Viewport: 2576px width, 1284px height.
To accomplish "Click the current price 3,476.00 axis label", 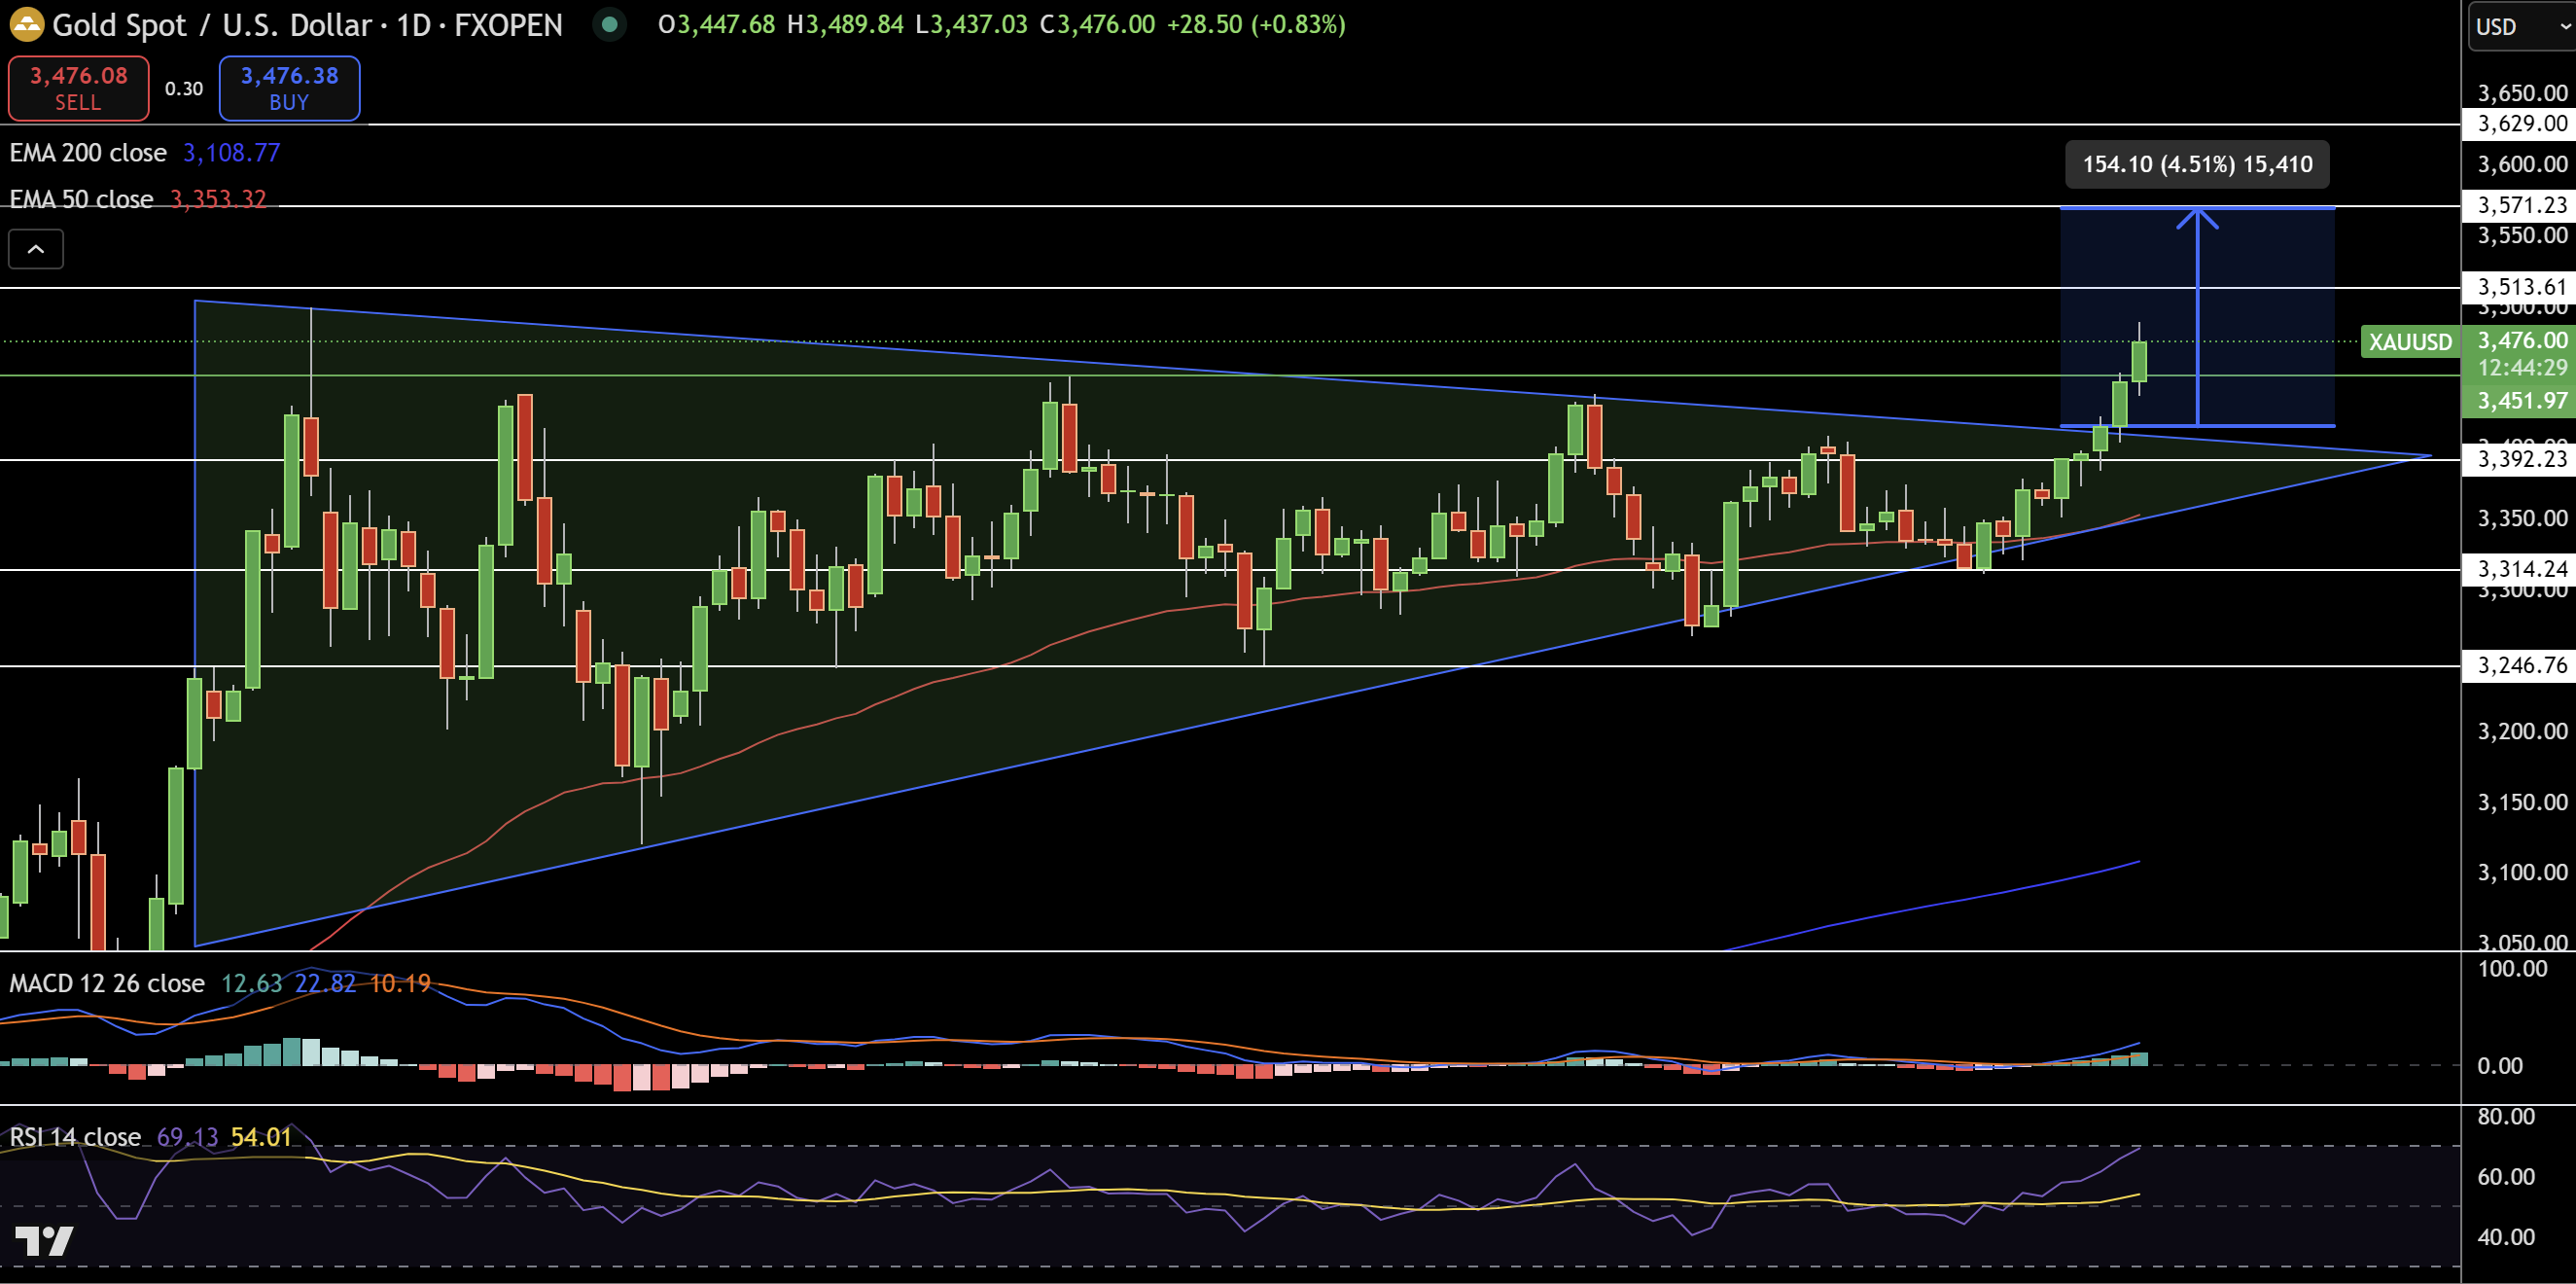I will pos(2521,341).
